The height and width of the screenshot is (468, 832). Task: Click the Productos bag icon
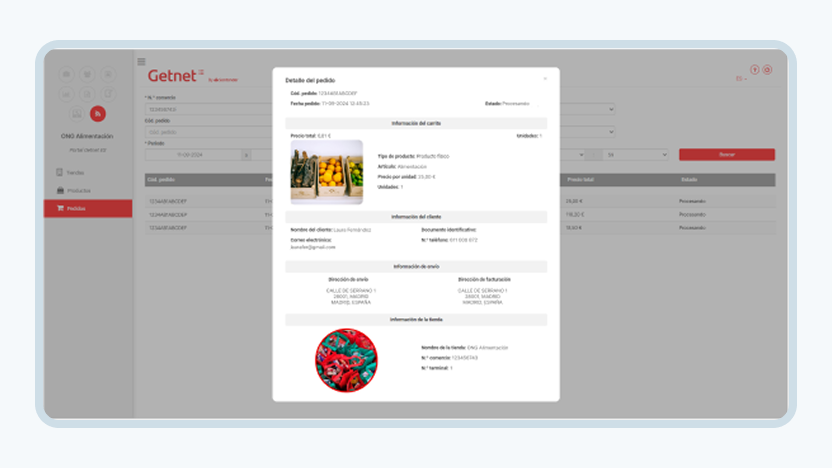click(60, 190)
